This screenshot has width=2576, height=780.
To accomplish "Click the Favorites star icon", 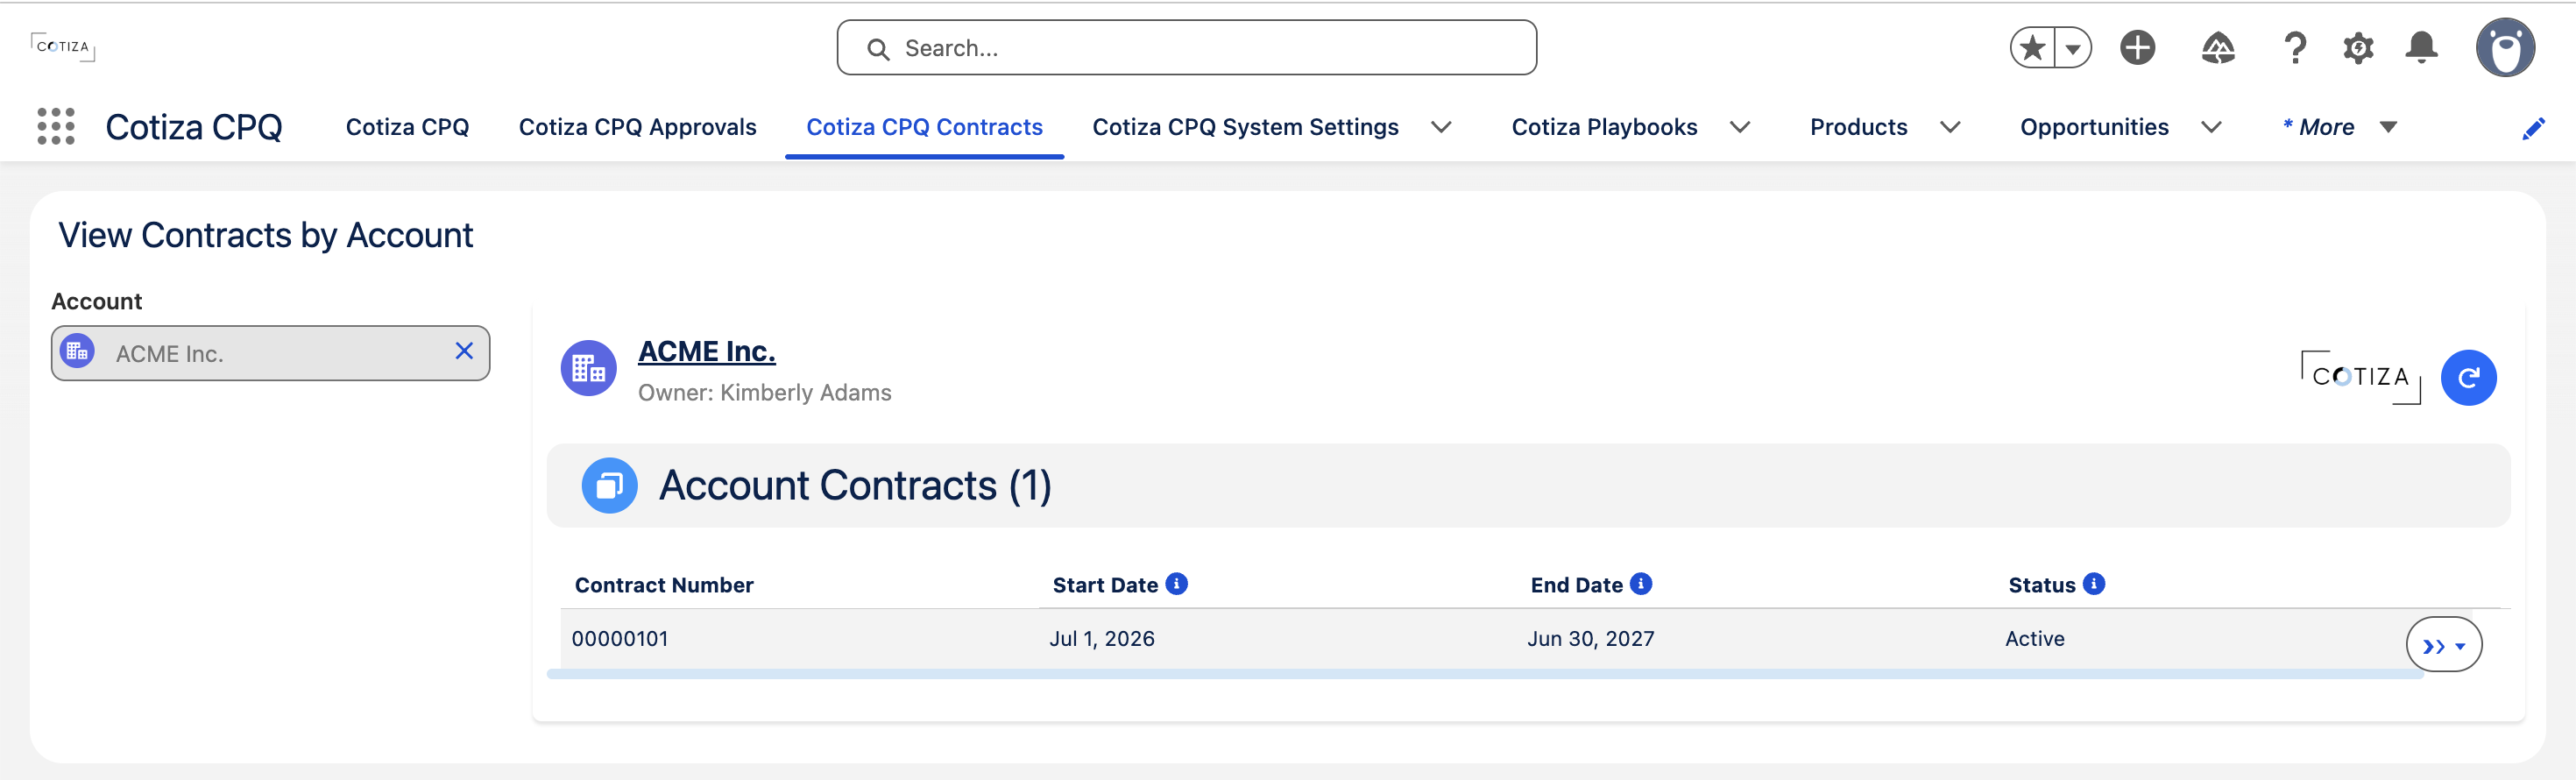I will coord(2032,48).
